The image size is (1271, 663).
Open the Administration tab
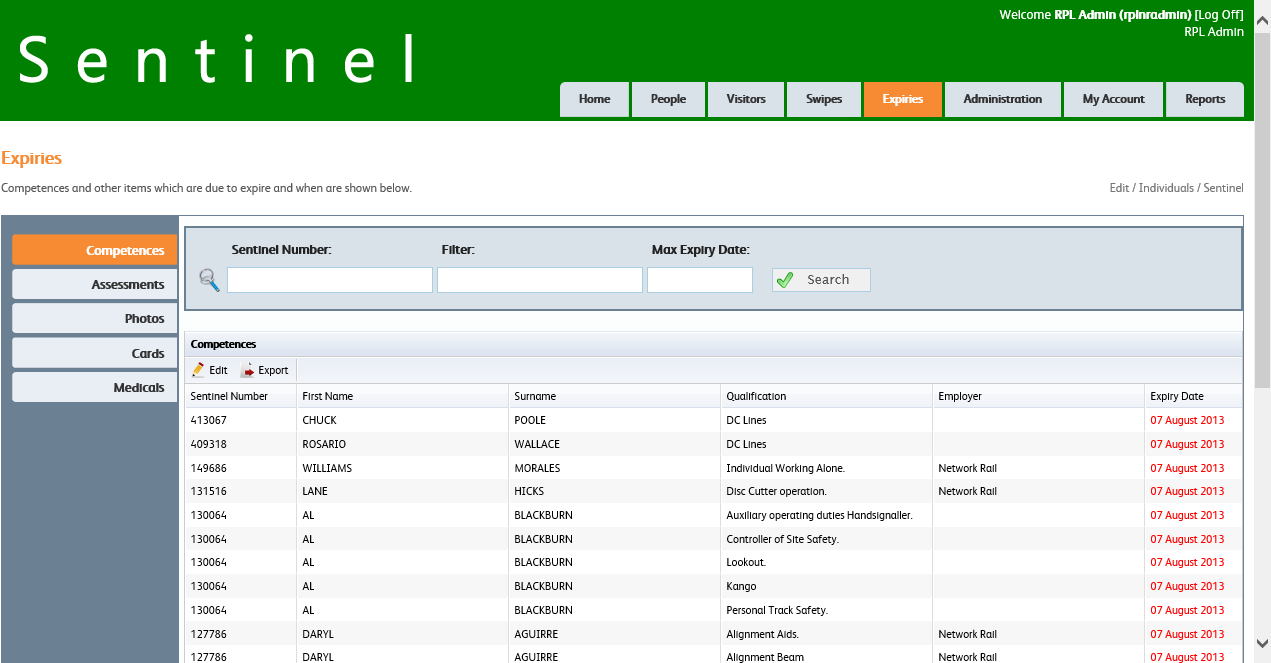coord(1003,99)
